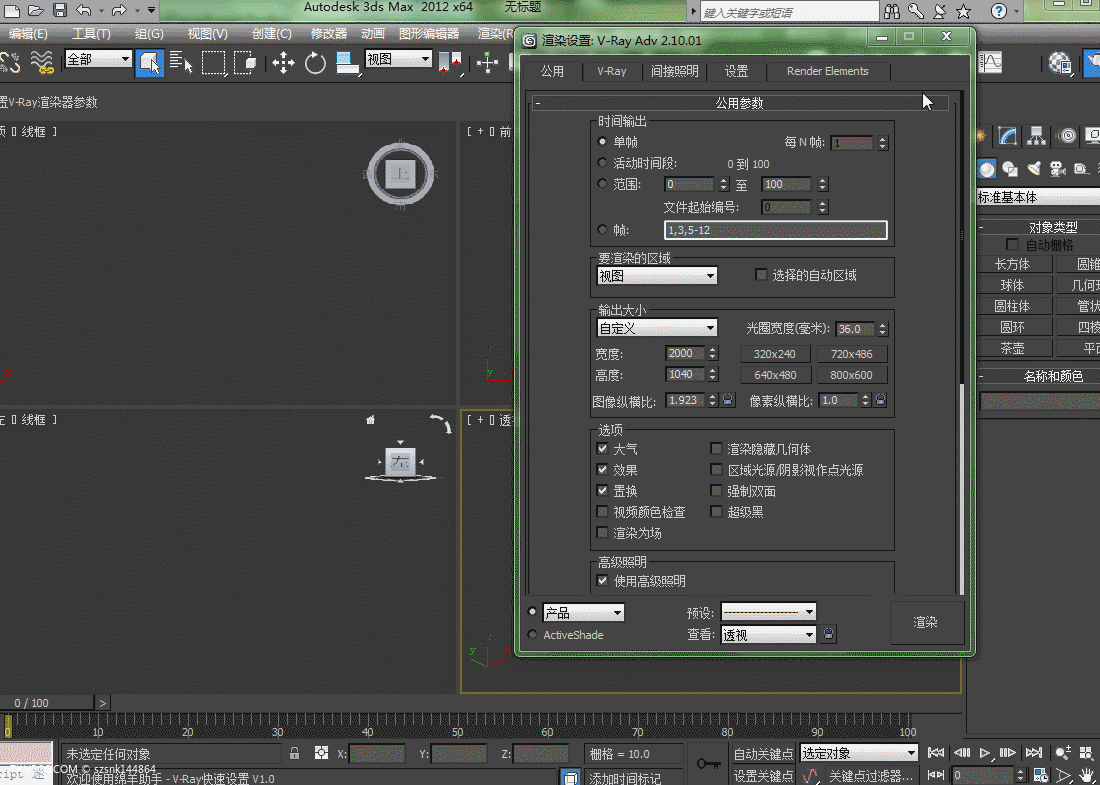
Task: Save file from quick access toolbar
Action: 60,10
